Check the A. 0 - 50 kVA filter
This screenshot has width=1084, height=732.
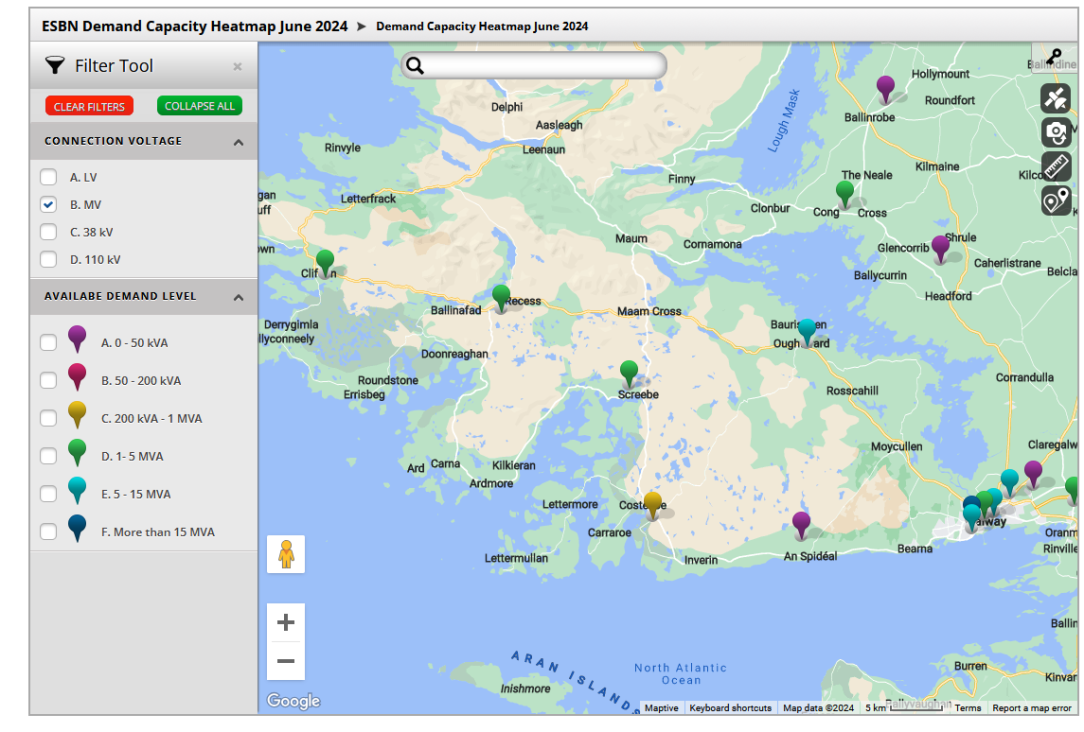coord(48,342)
